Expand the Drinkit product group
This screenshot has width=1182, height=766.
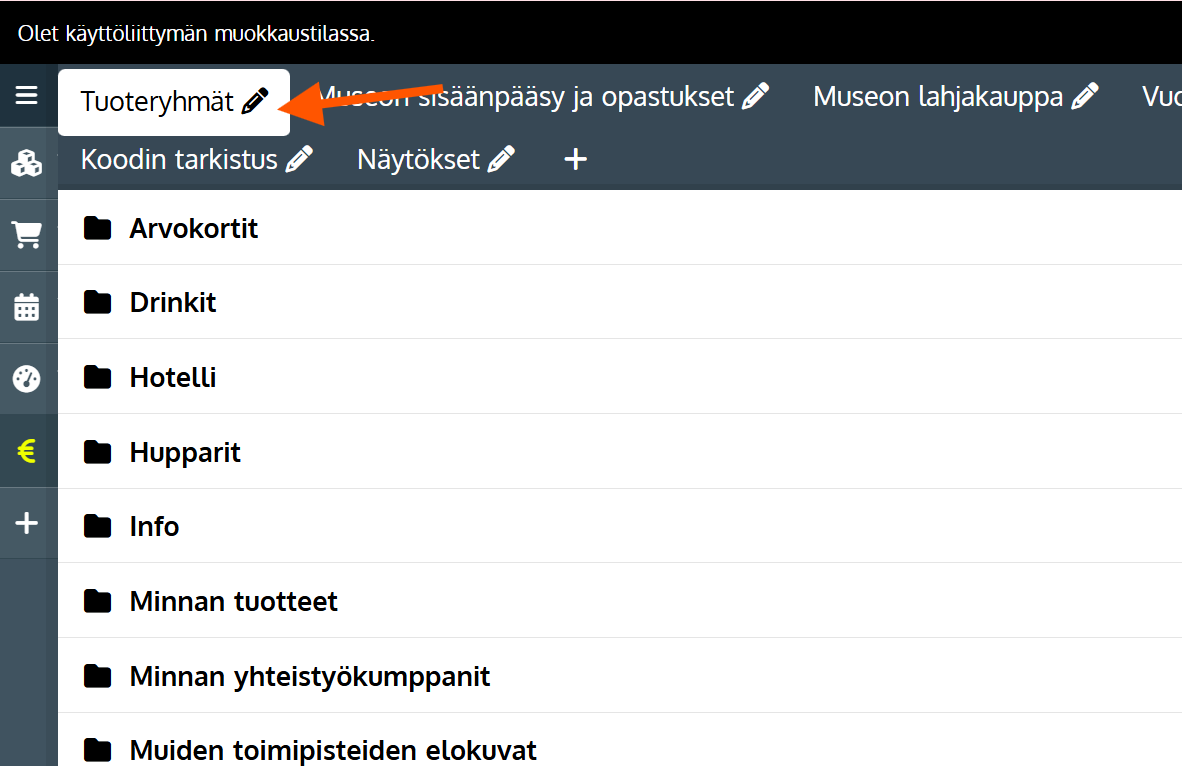[x=172, y=302]
